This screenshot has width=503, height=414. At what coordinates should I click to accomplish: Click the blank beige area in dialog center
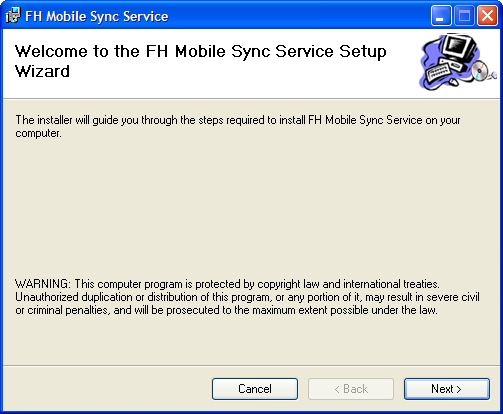[x=251, y=207]
